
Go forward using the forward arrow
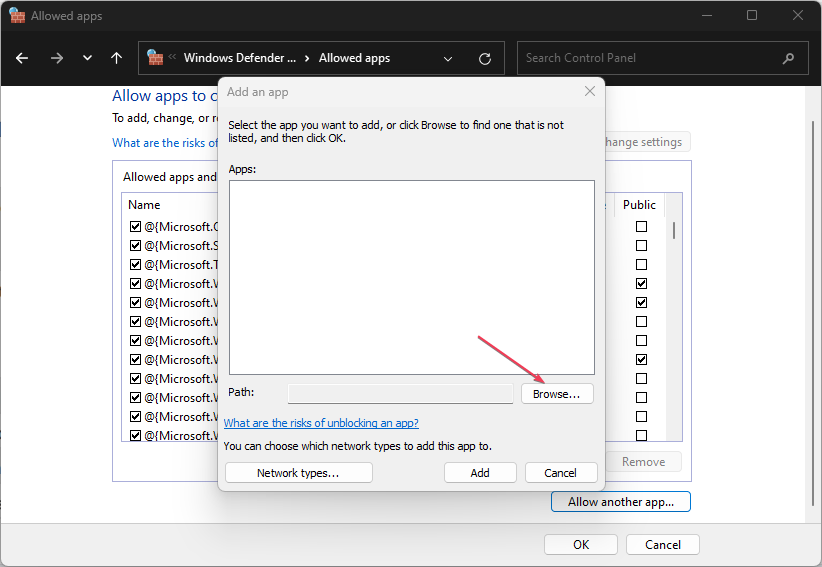tap(57, 58)
